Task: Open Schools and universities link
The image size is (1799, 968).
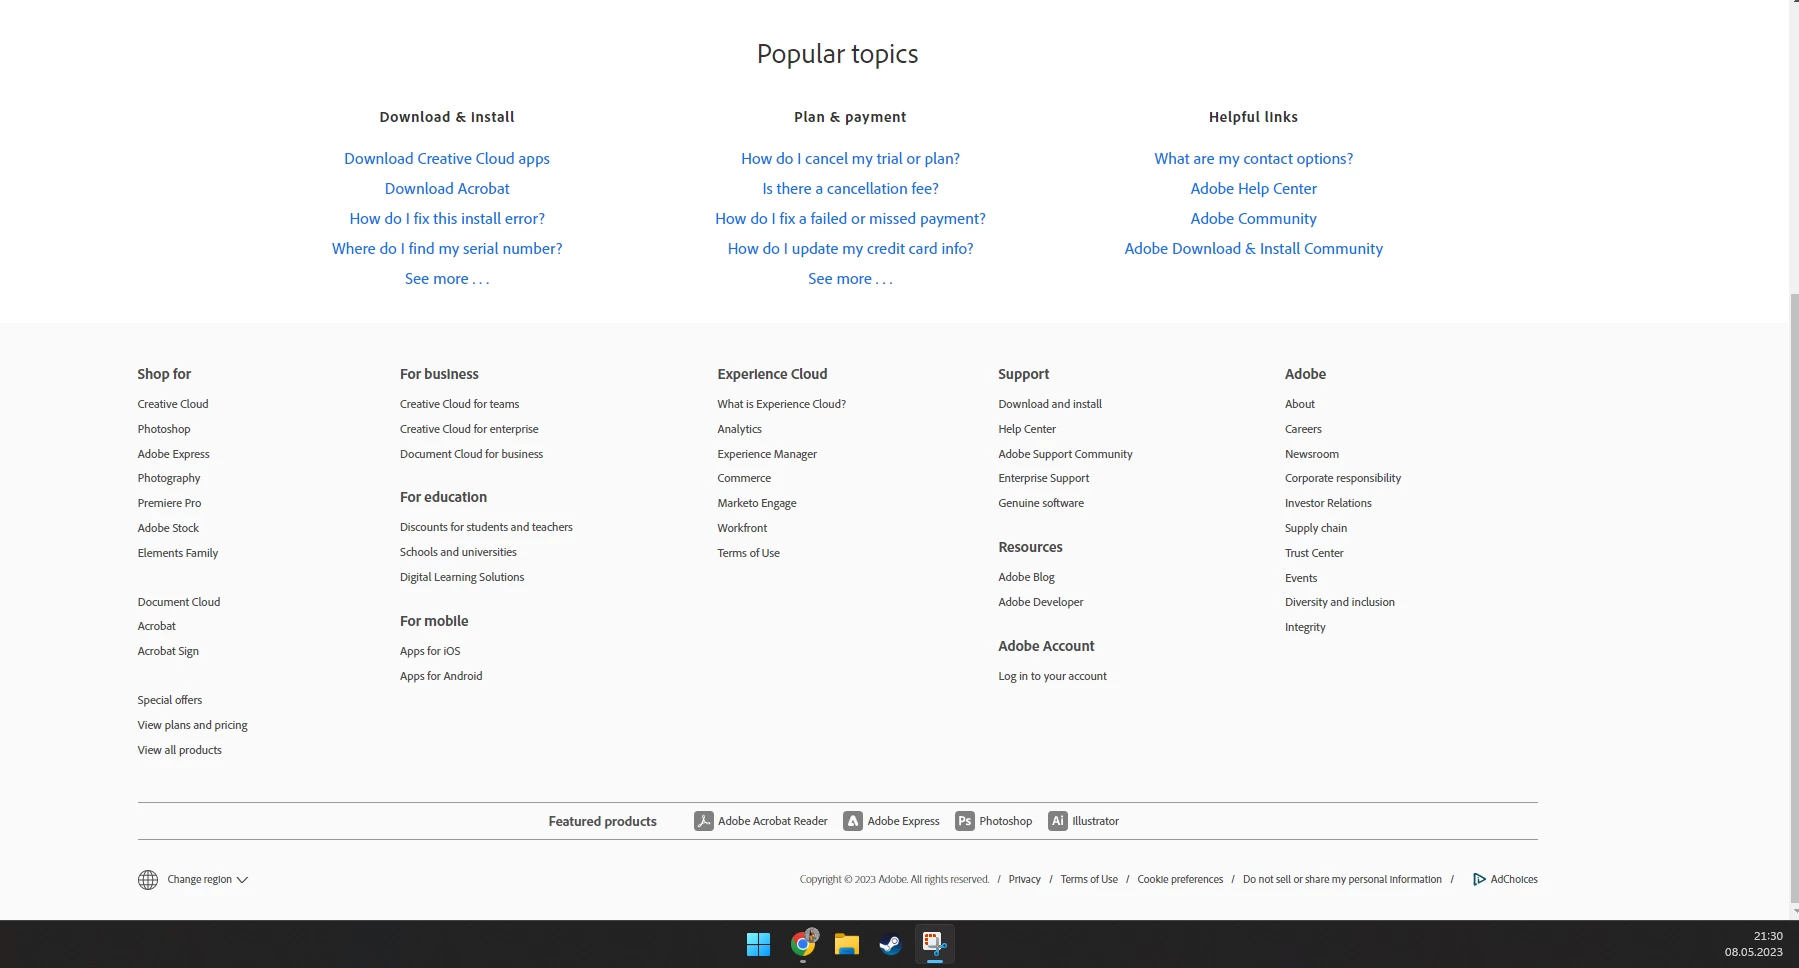Action: point(459,552)
